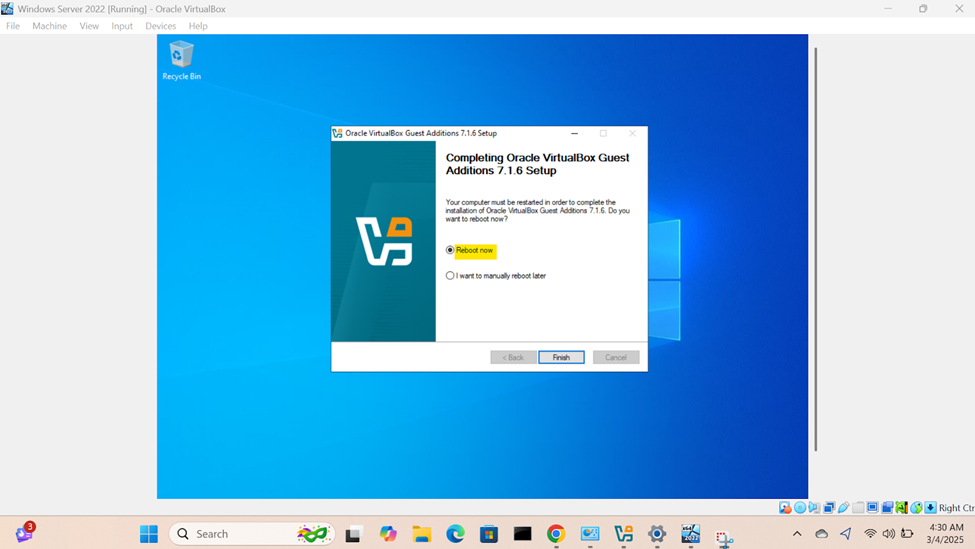This screenshot has width=975, height=549.
Task: Minimize the Guest Additions Setup dialog
Action: (575, 133)
